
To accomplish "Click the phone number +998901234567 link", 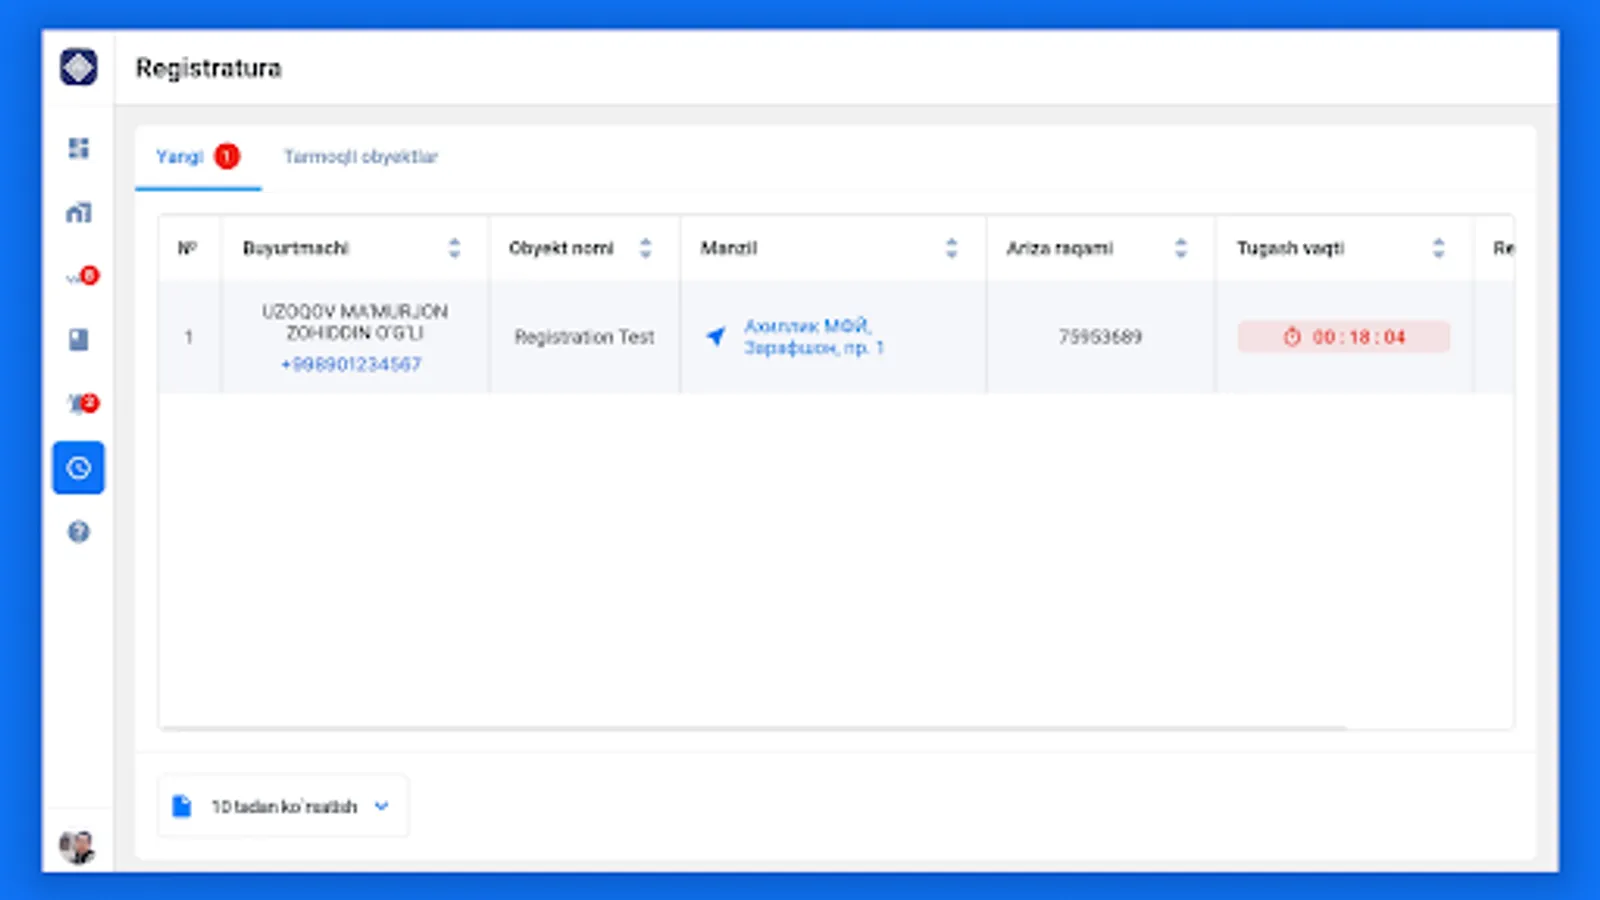I will click(x=351, y=364).
